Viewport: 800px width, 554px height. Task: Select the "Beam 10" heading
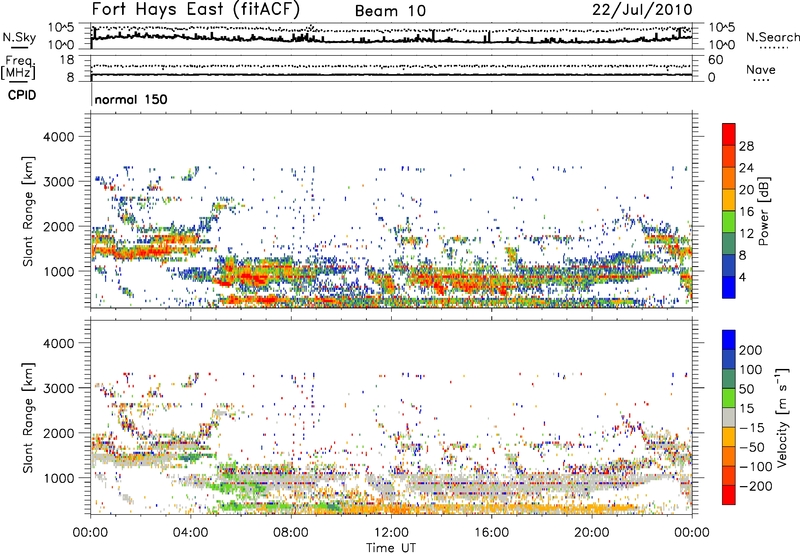click(390, 11)
